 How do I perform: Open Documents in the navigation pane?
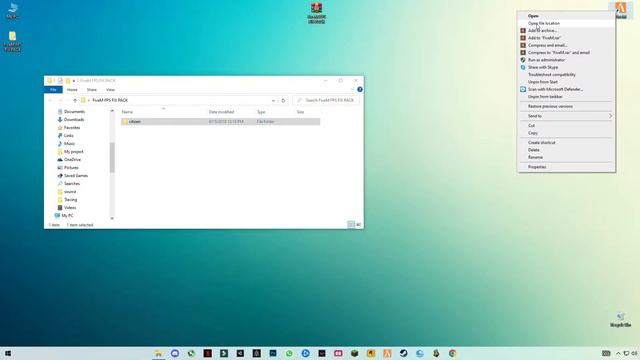71,111
